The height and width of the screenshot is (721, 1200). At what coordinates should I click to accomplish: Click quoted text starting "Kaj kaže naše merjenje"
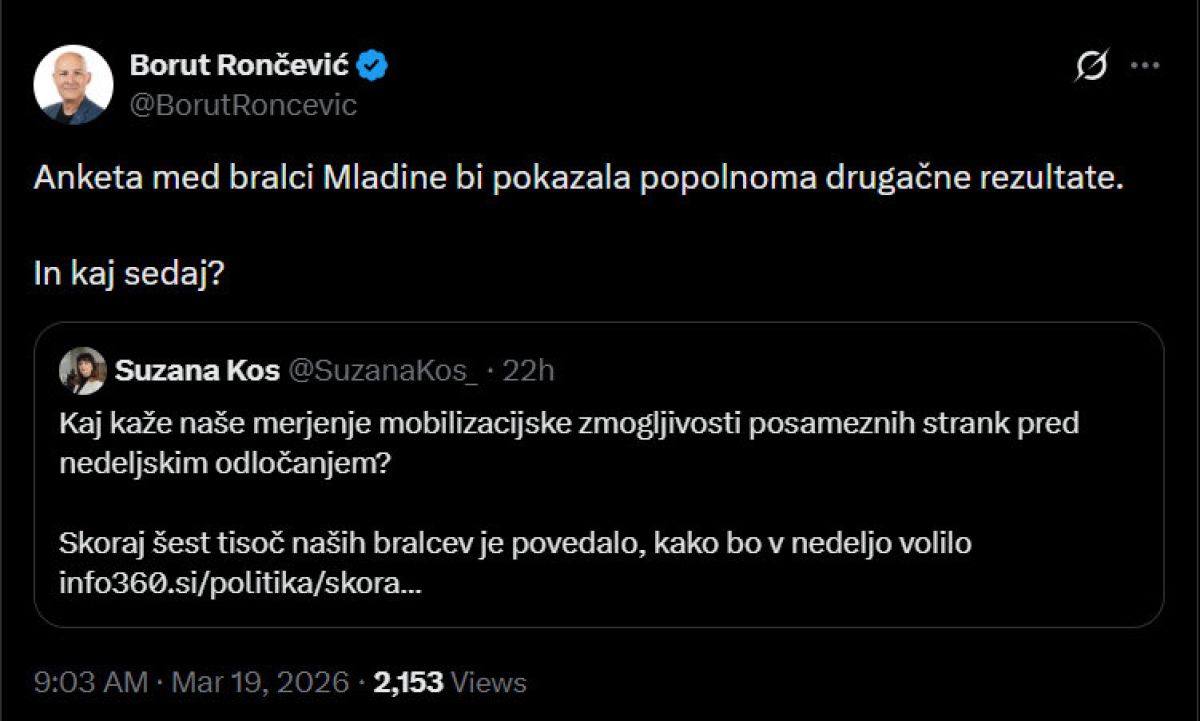coord(569,424)
